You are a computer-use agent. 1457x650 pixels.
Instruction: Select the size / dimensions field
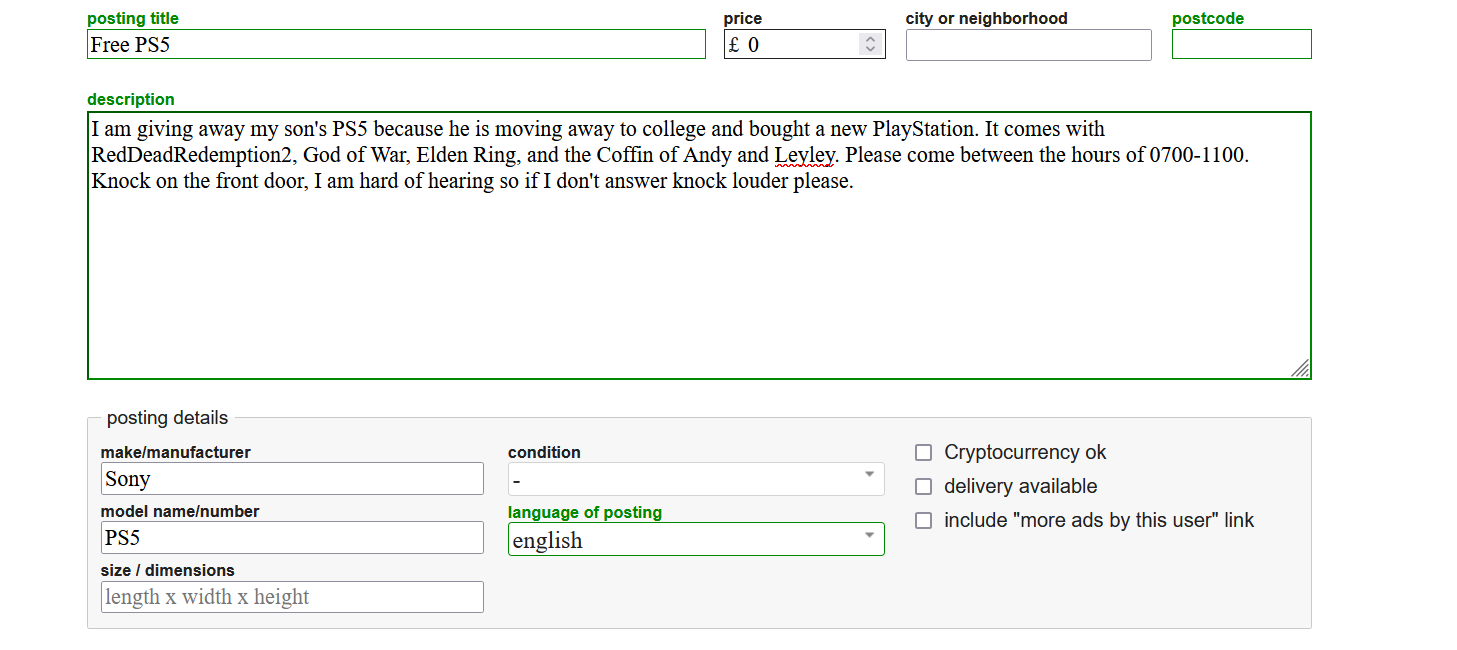292,597
